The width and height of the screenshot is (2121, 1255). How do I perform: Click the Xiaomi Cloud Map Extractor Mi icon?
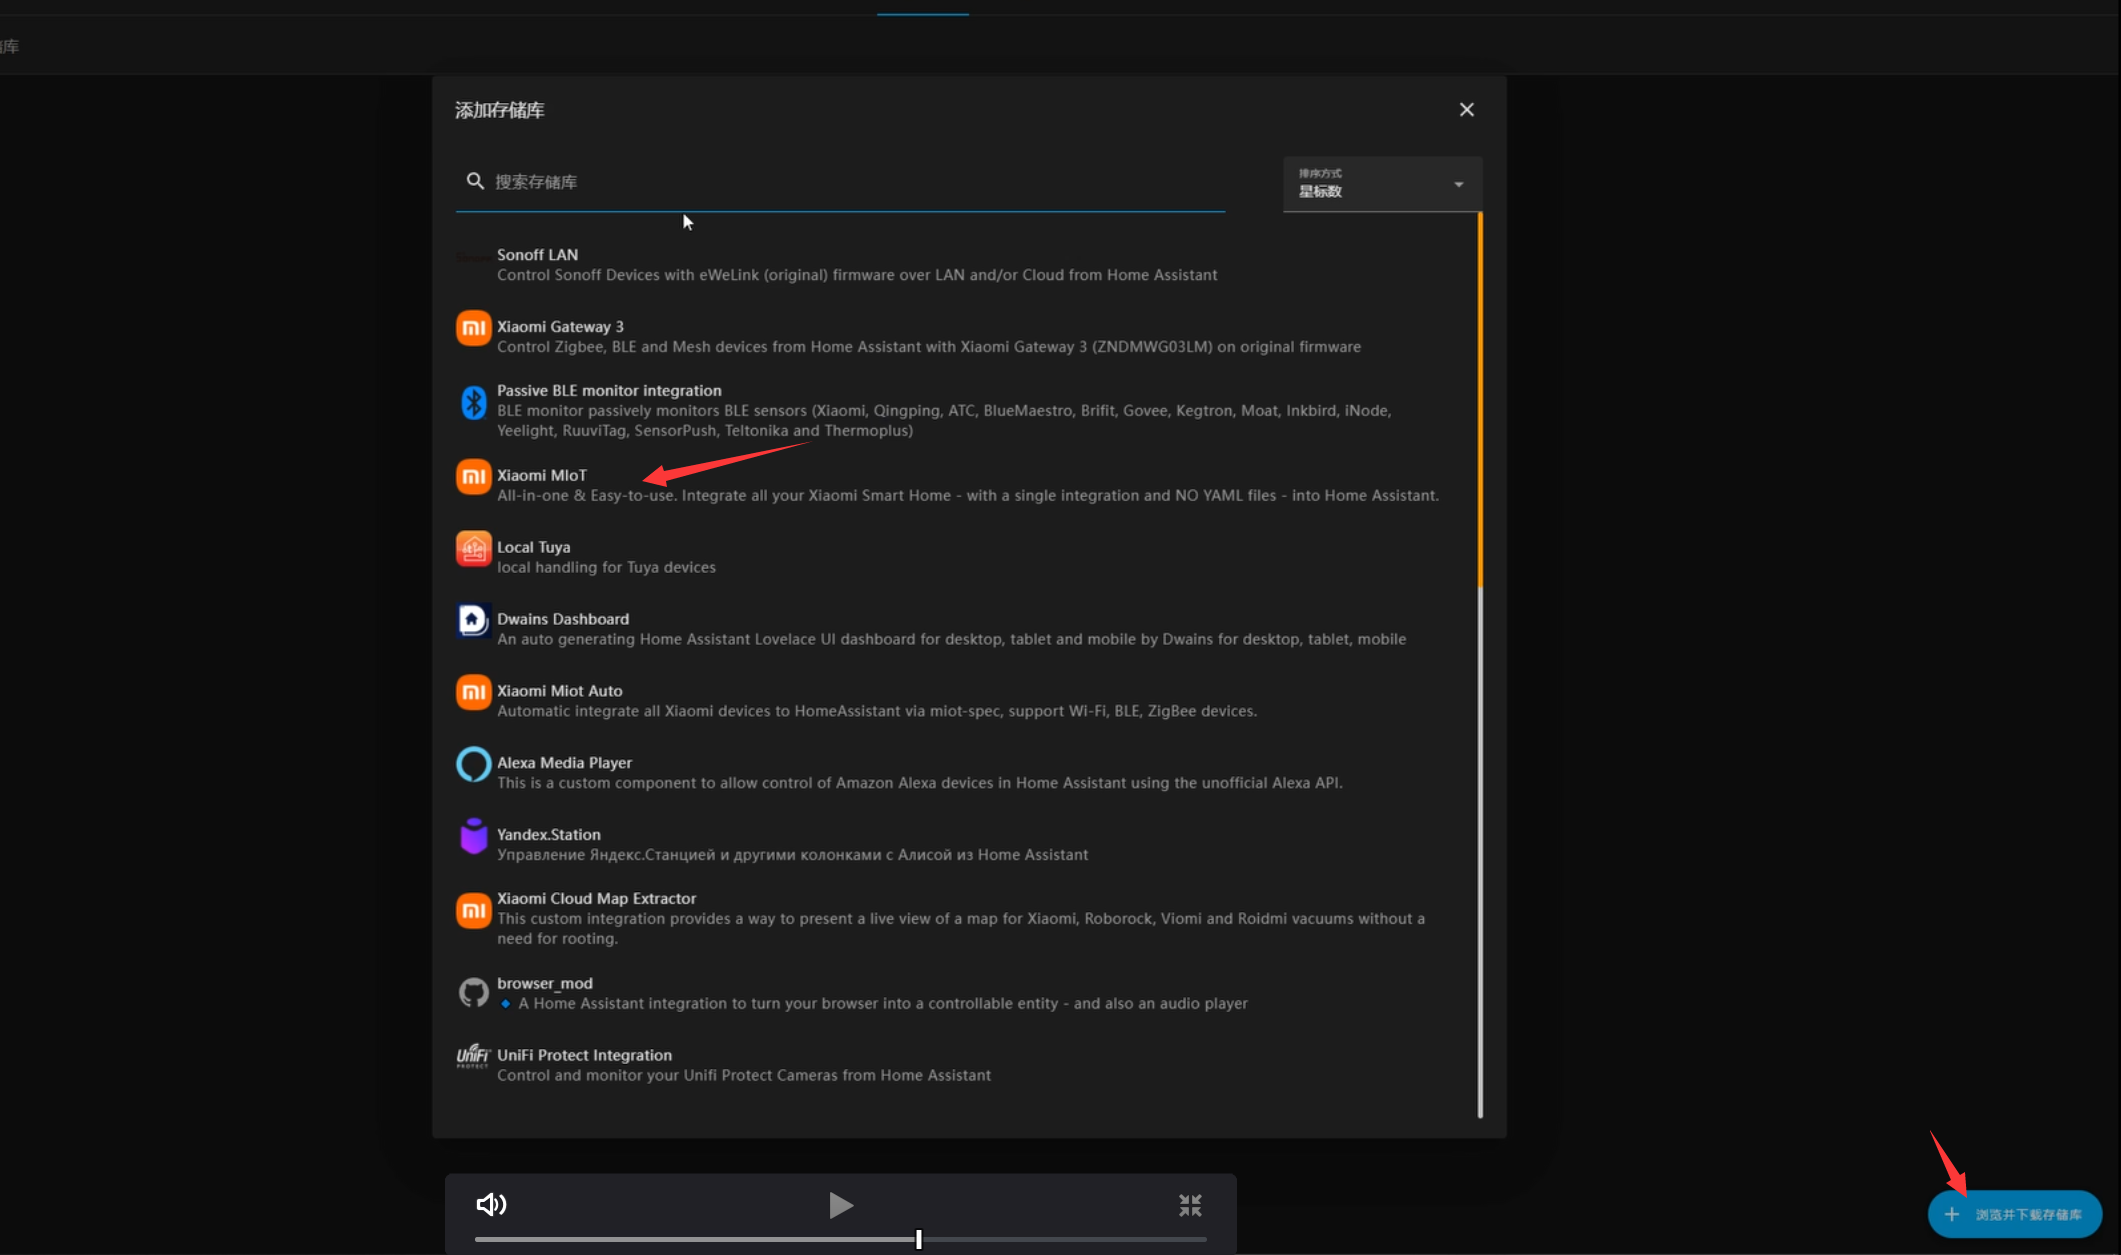tap(473, 911)
